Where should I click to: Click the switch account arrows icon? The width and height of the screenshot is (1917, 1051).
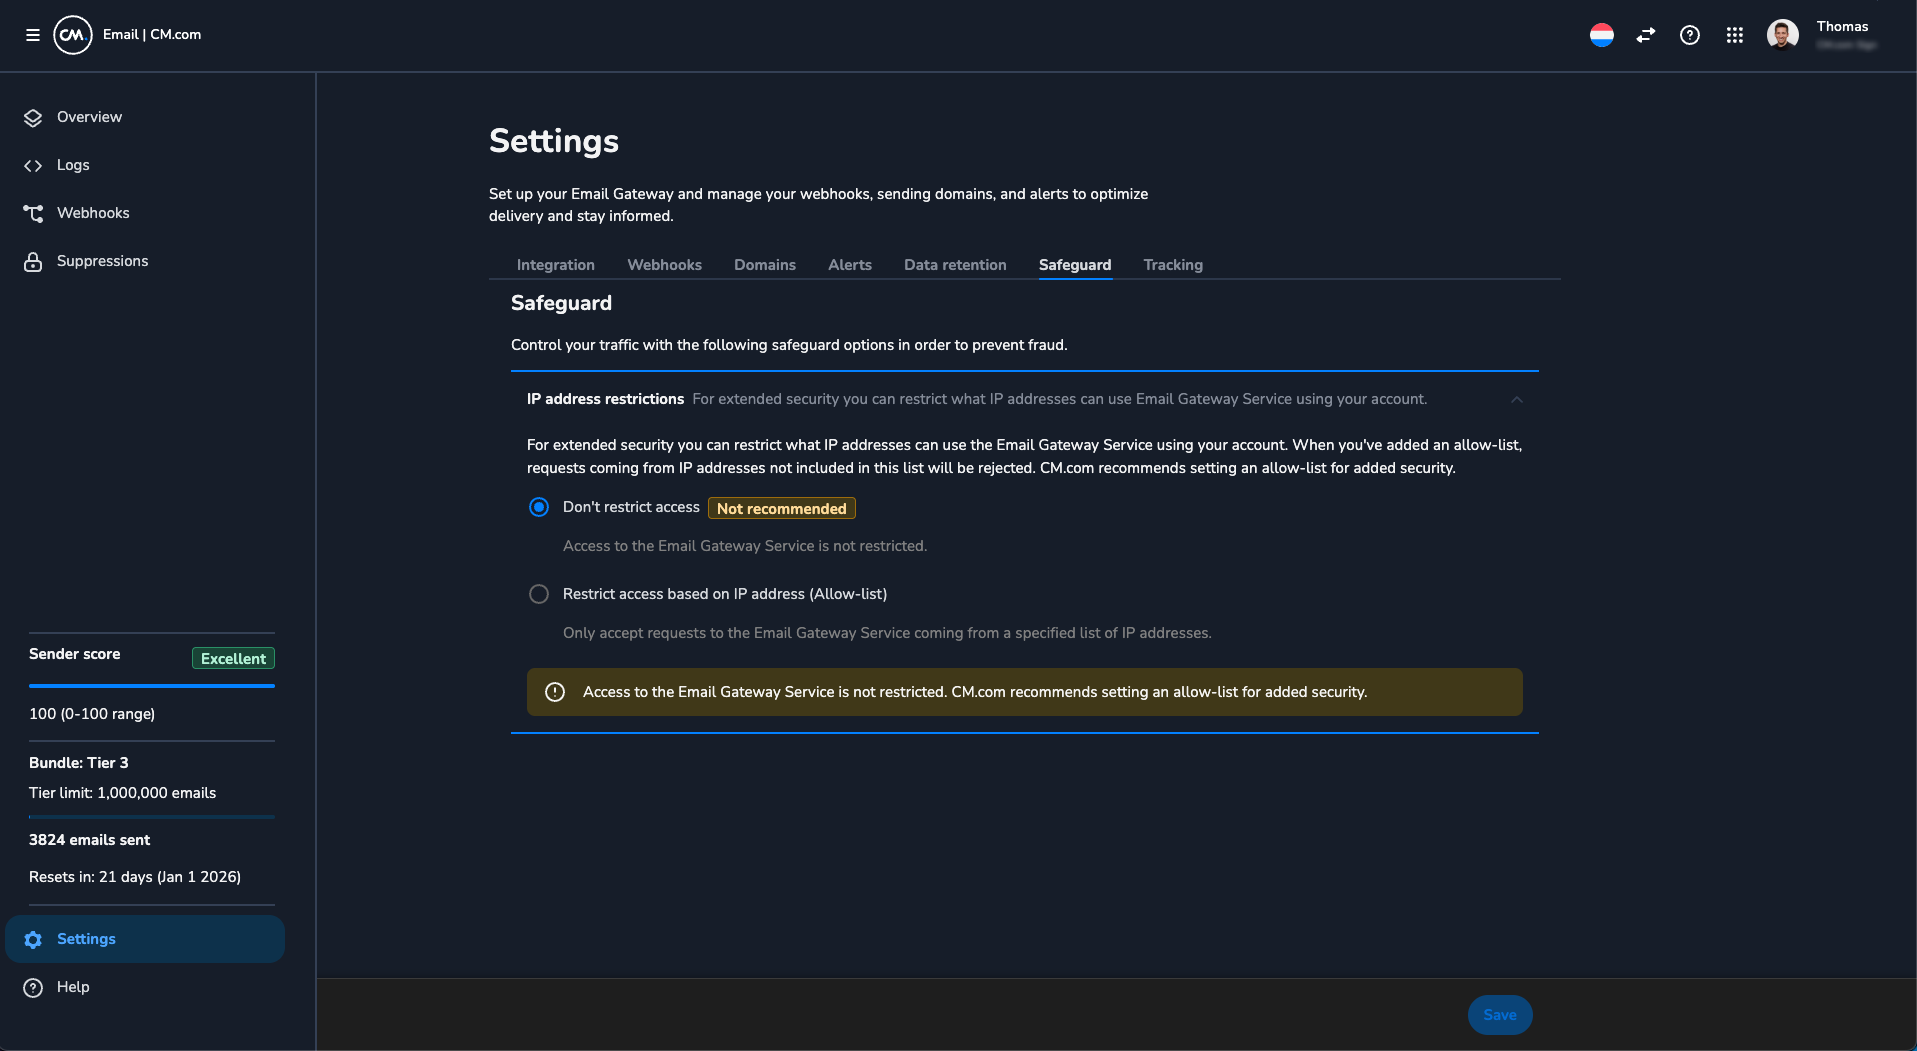click(x=1646, y=35)
